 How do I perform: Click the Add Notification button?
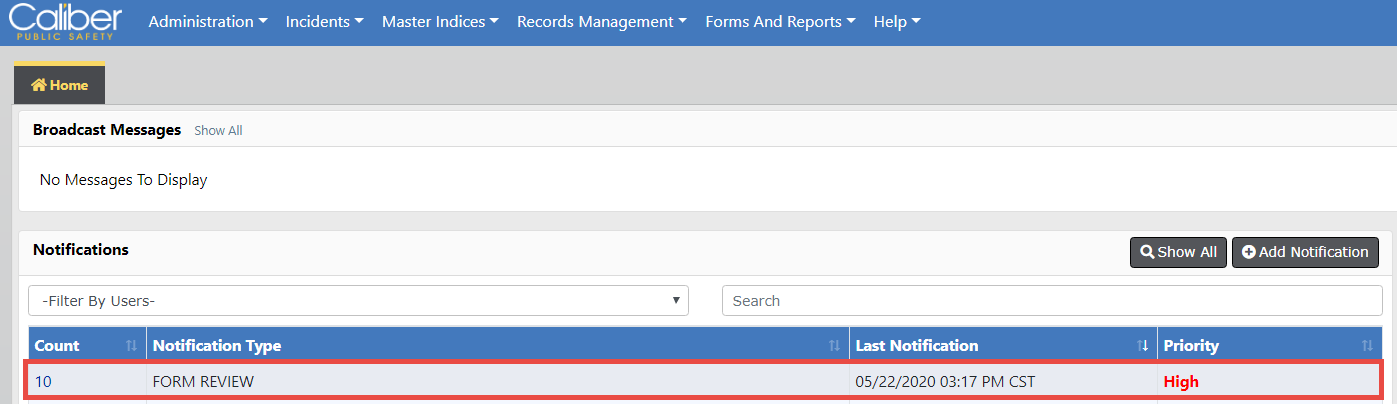click(x=1305, y=252)
